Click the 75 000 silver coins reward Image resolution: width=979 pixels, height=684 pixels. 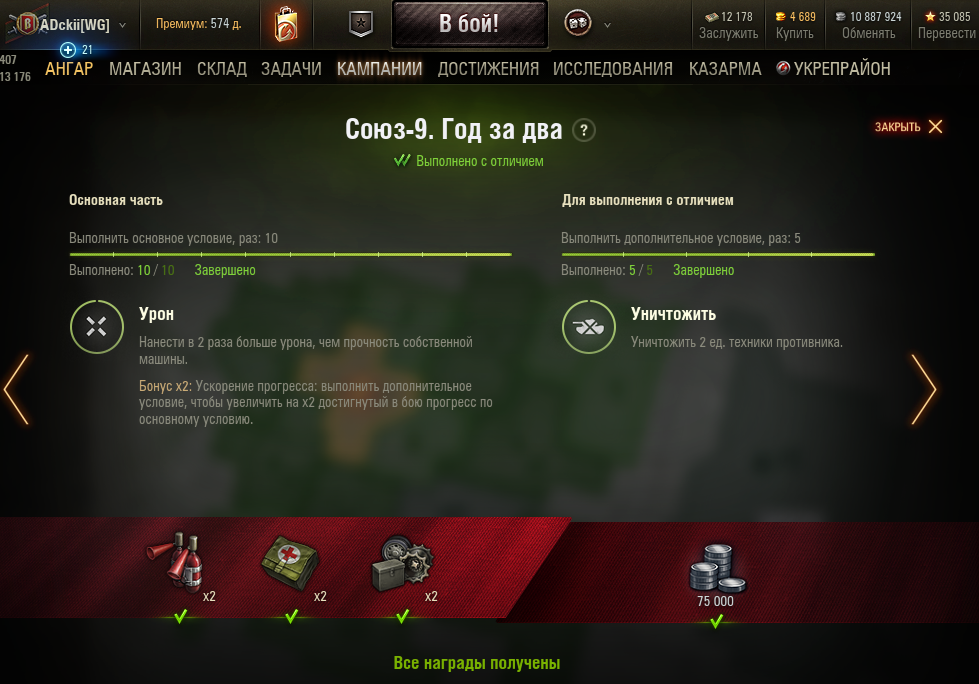[716, 575]
